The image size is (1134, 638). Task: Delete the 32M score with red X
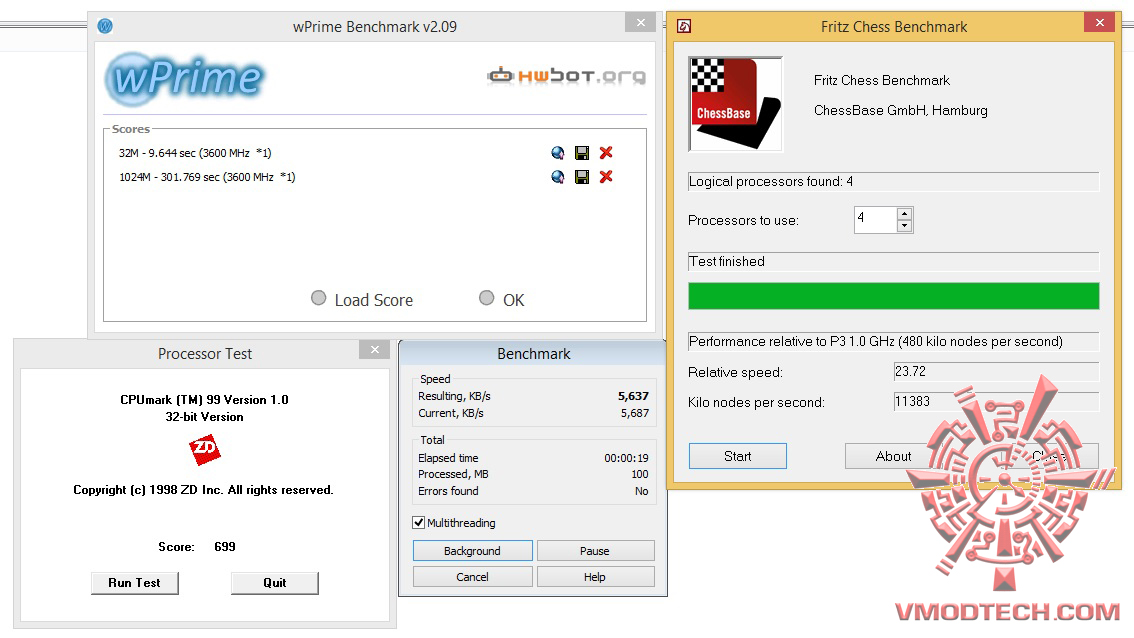[x=606, y=153]
